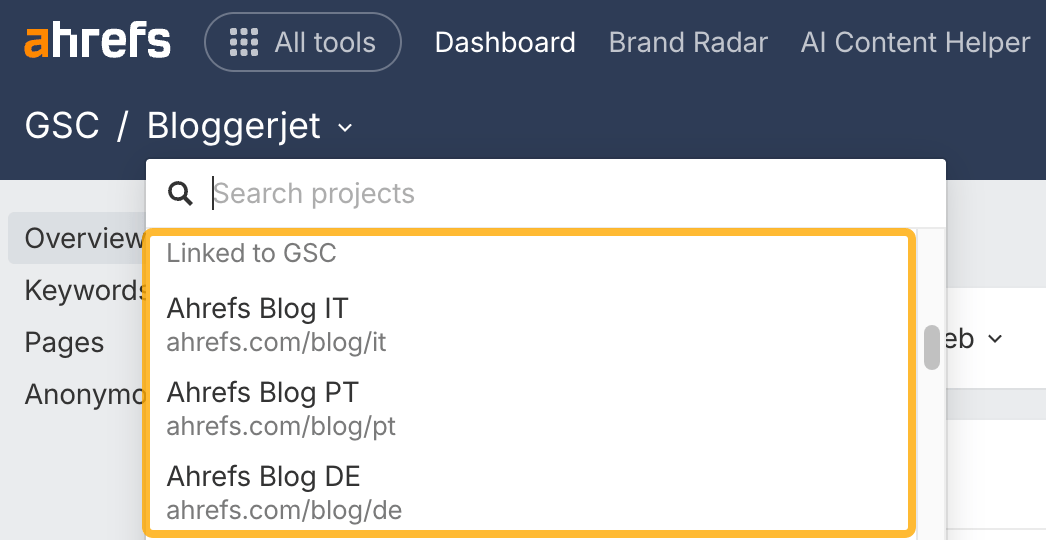Focus the Search projects field
Image resolution: width=1046 pixels, height=540 pixels.
point(560,193)
